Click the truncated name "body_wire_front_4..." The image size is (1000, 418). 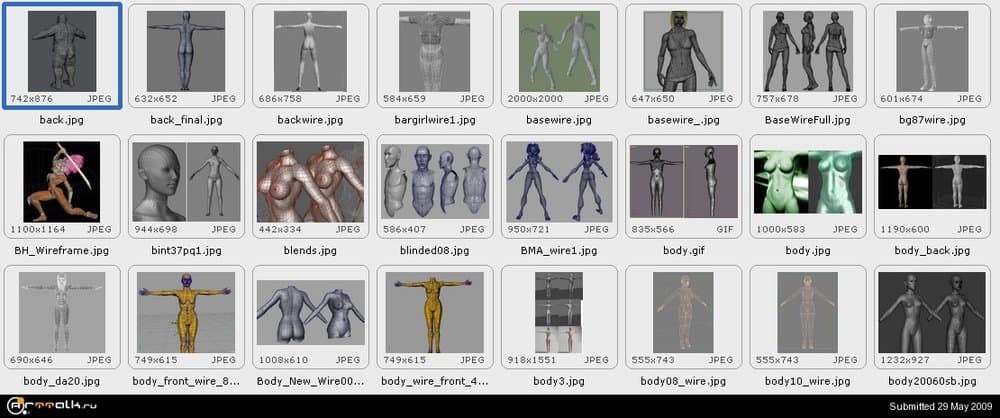[435, 382]
